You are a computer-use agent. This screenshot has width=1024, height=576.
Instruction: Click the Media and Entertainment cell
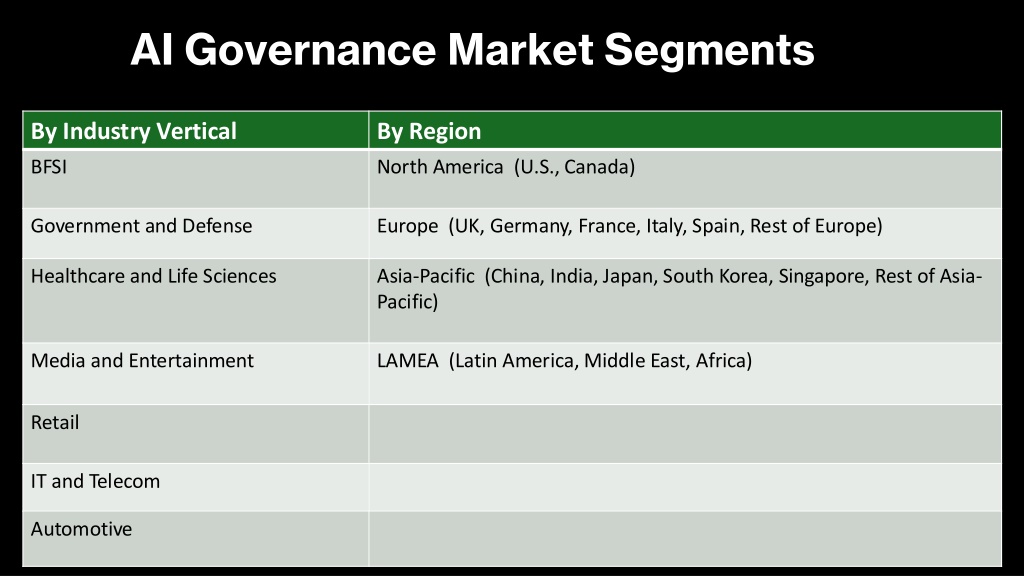point(196,374)
